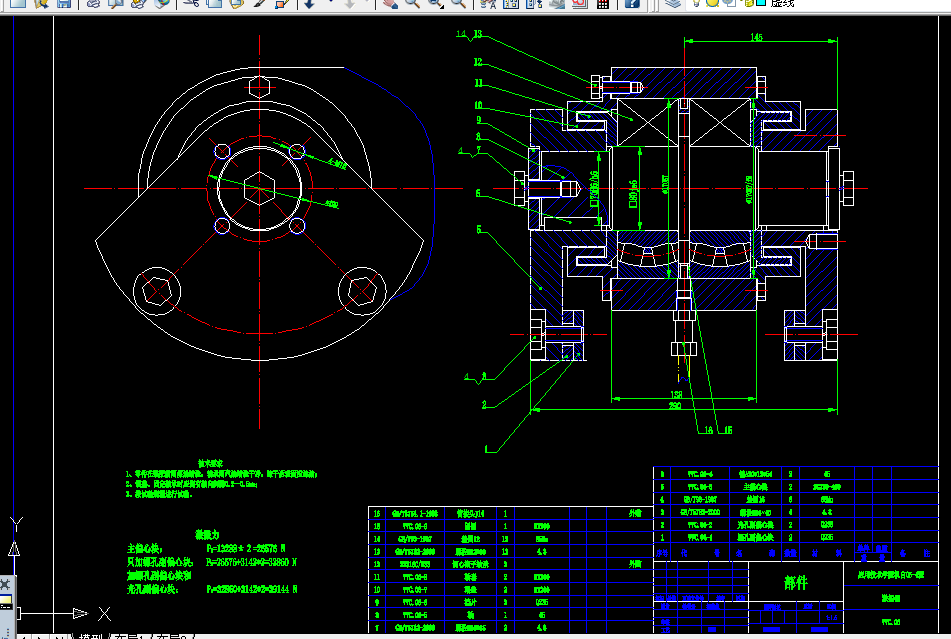This screenshot has height=639, width=951.
Task: Switch to the 模型 model tab
Action: point(91,636)
